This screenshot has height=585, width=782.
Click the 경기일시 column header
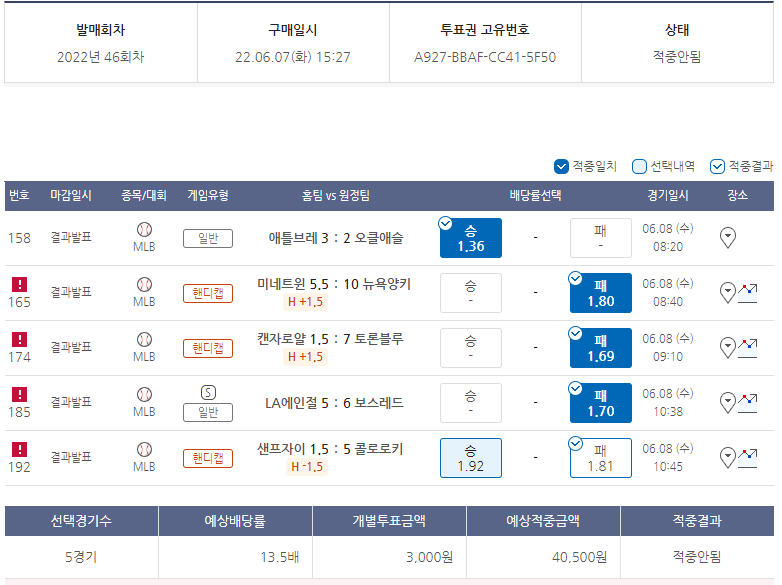(668, 195)
